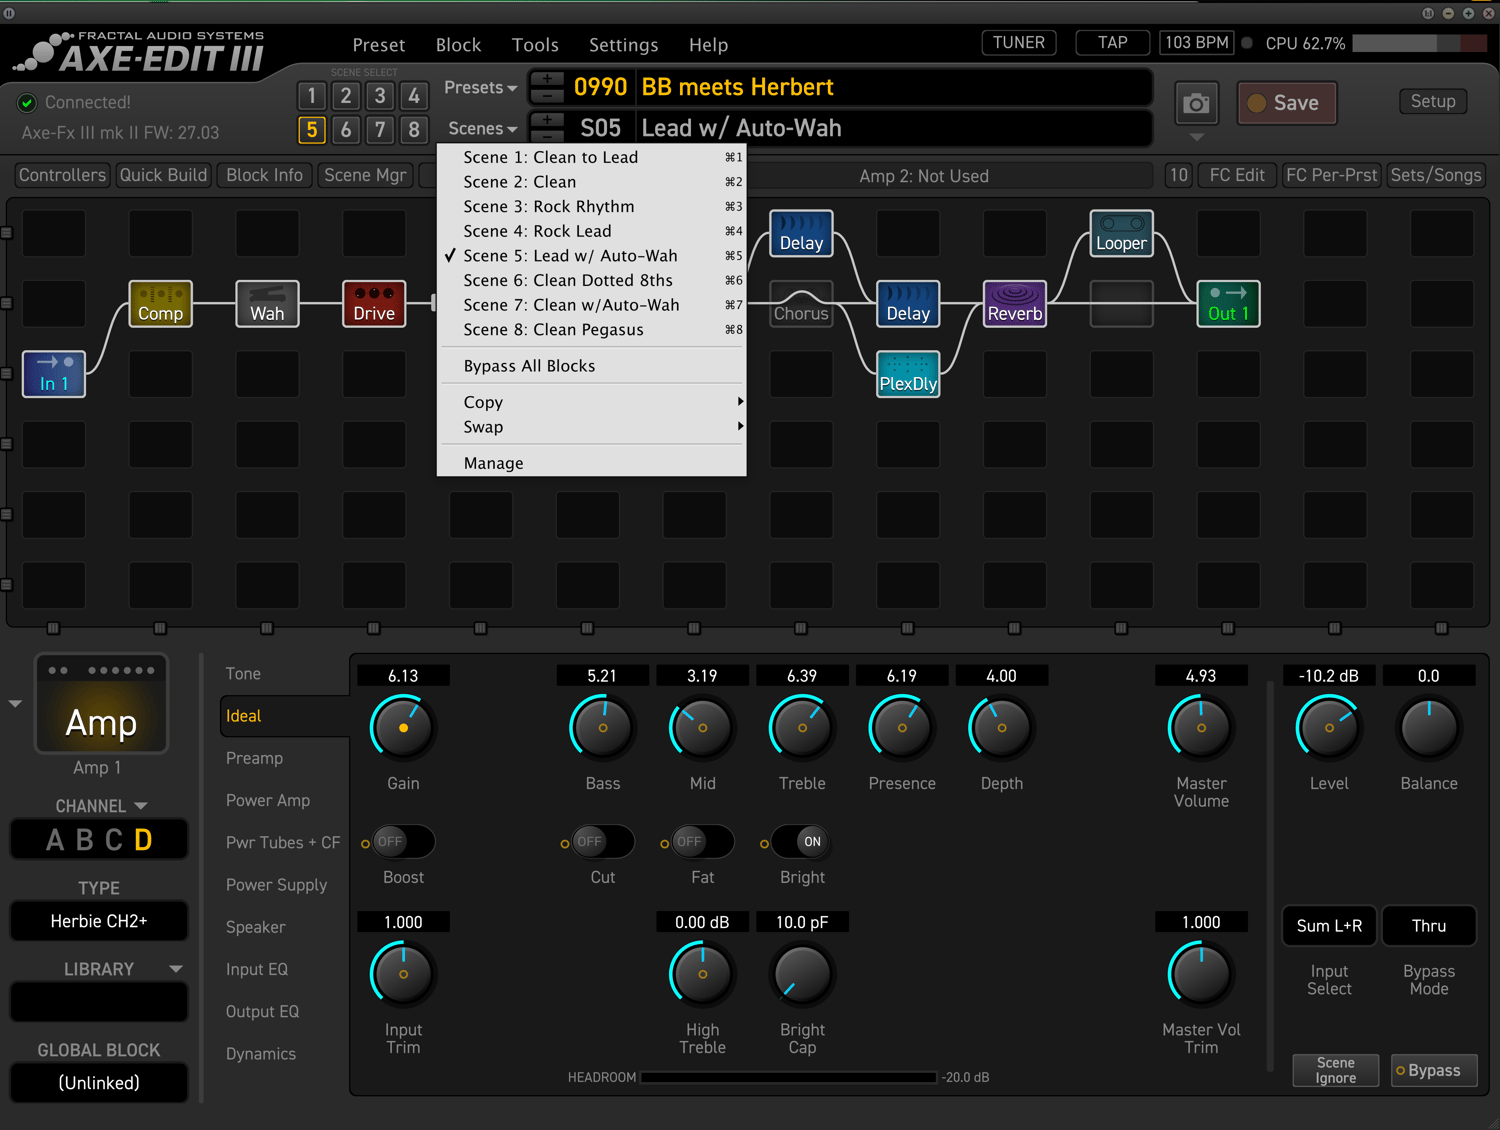Choose scene 1 in Scene Select
This screenshot has width=1500, height=1130.
(x=312, y=96)
